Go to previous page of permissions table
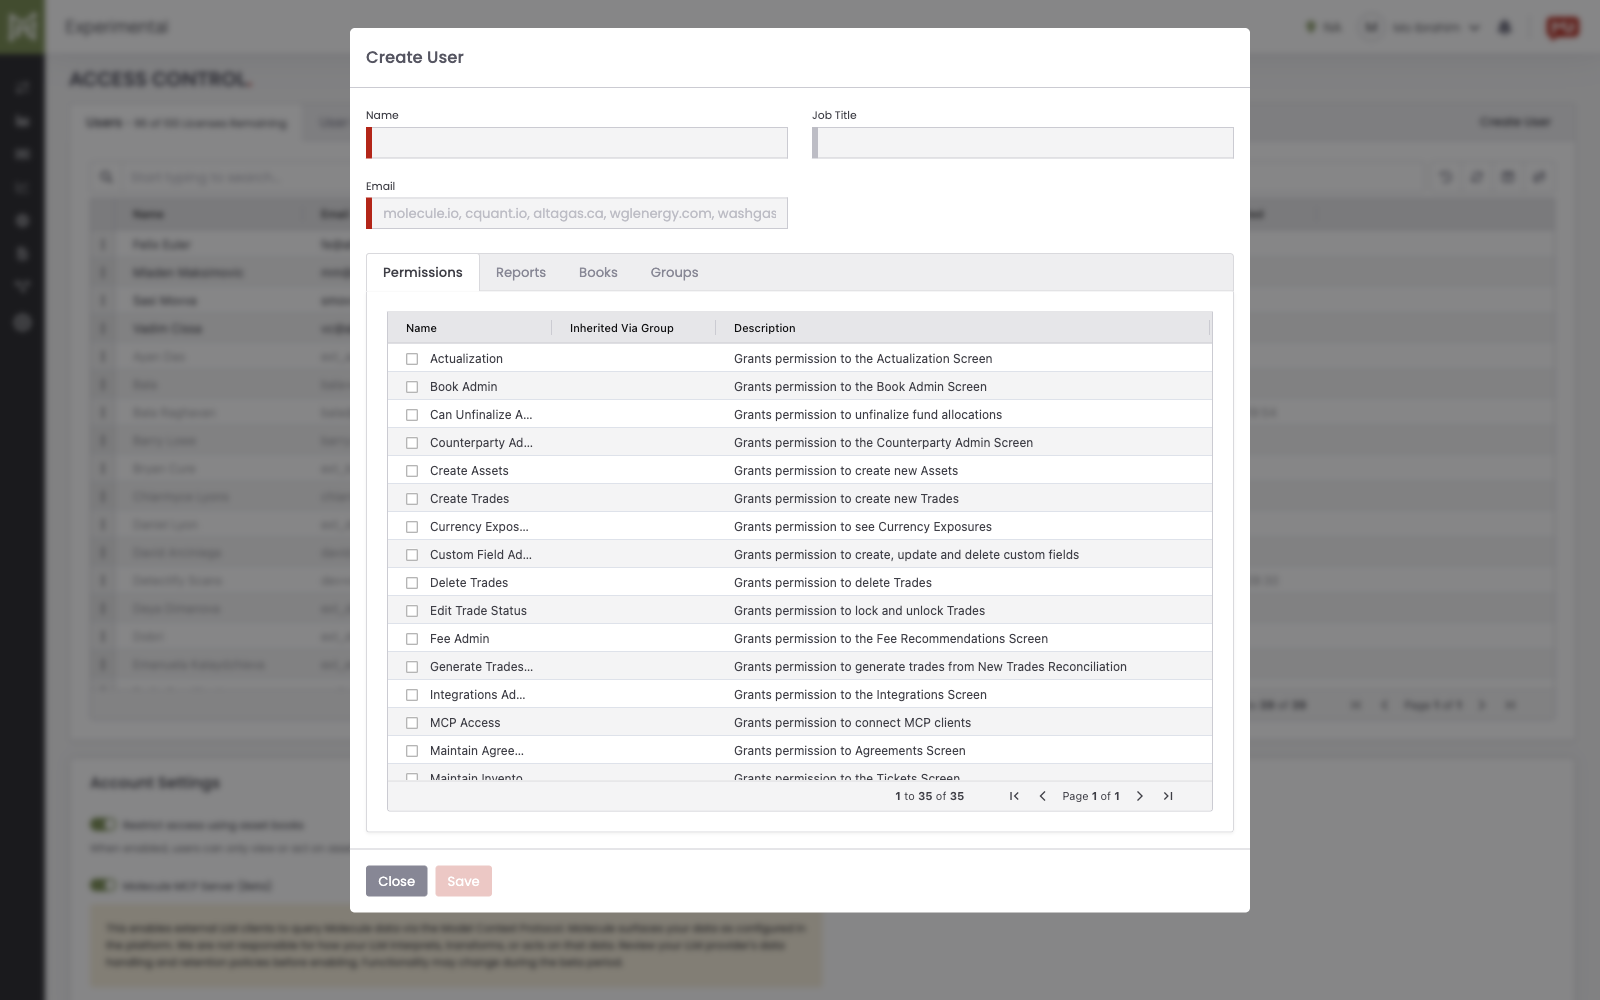1600x1000 pixels. (x=1042, y=796)
